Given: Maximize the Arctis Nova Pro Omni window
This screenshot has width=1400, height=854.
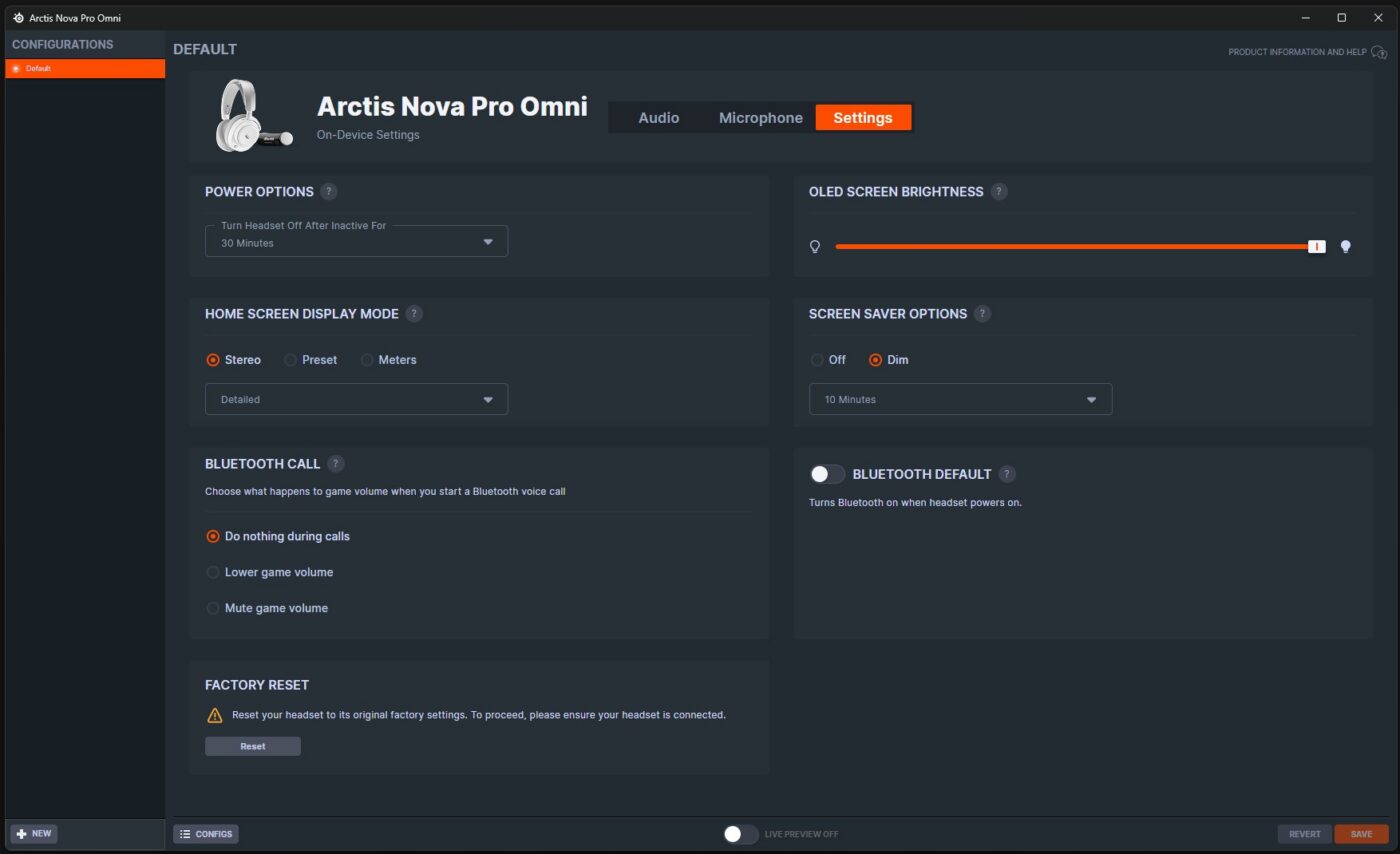Looking at the screenshot, I should [1342, 18].
